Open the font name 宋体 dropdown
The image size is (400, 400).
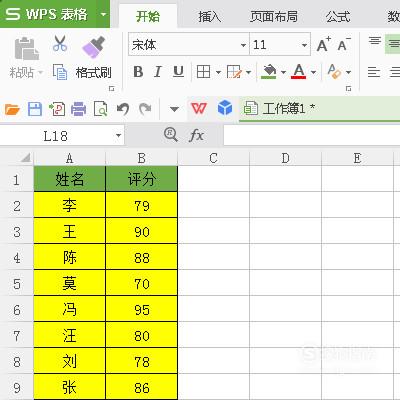click(243, 45)
